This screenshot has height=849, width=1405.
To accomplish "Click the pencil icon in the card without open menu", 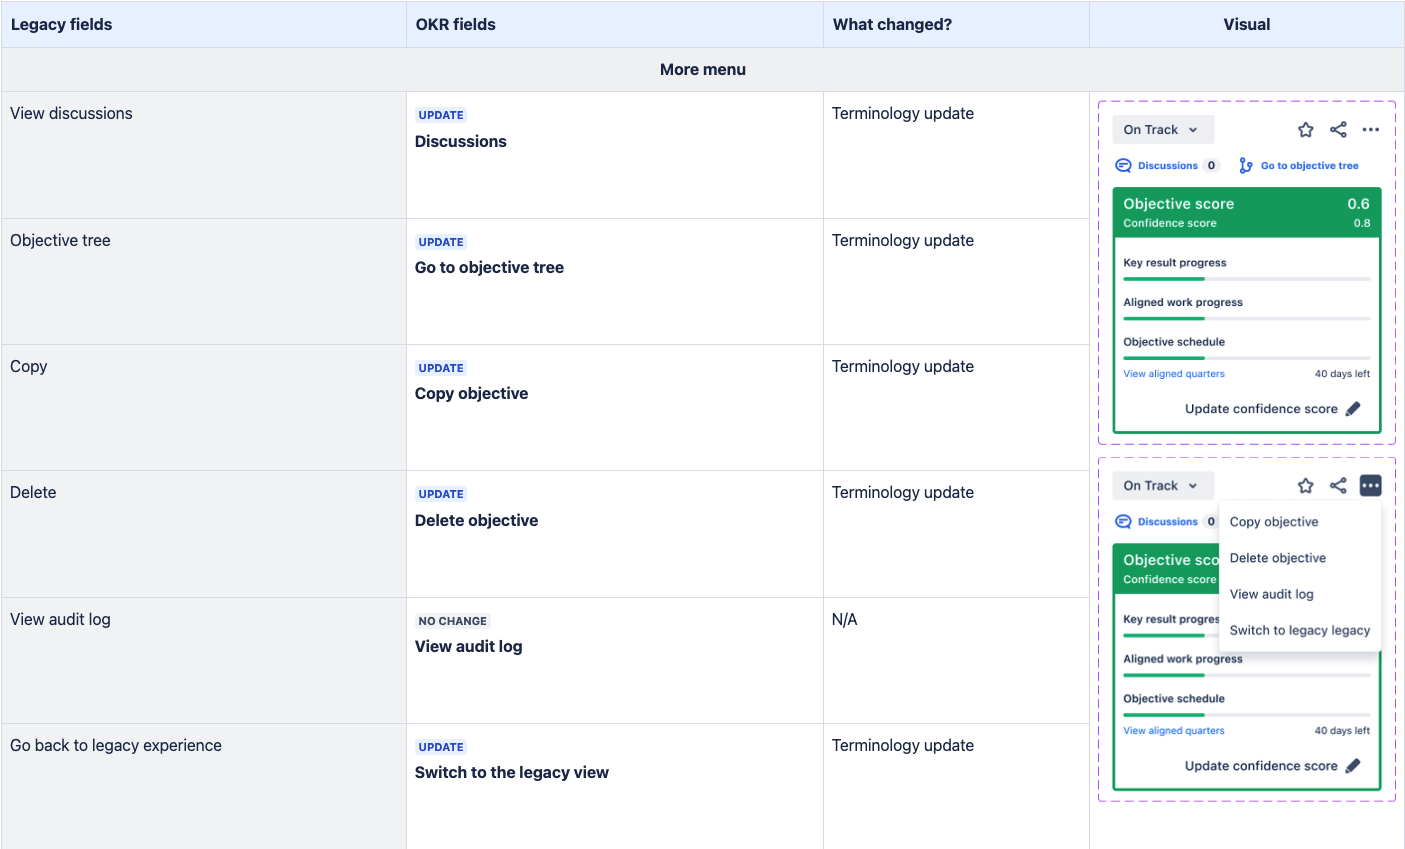I will click(x=1353, y=409).
